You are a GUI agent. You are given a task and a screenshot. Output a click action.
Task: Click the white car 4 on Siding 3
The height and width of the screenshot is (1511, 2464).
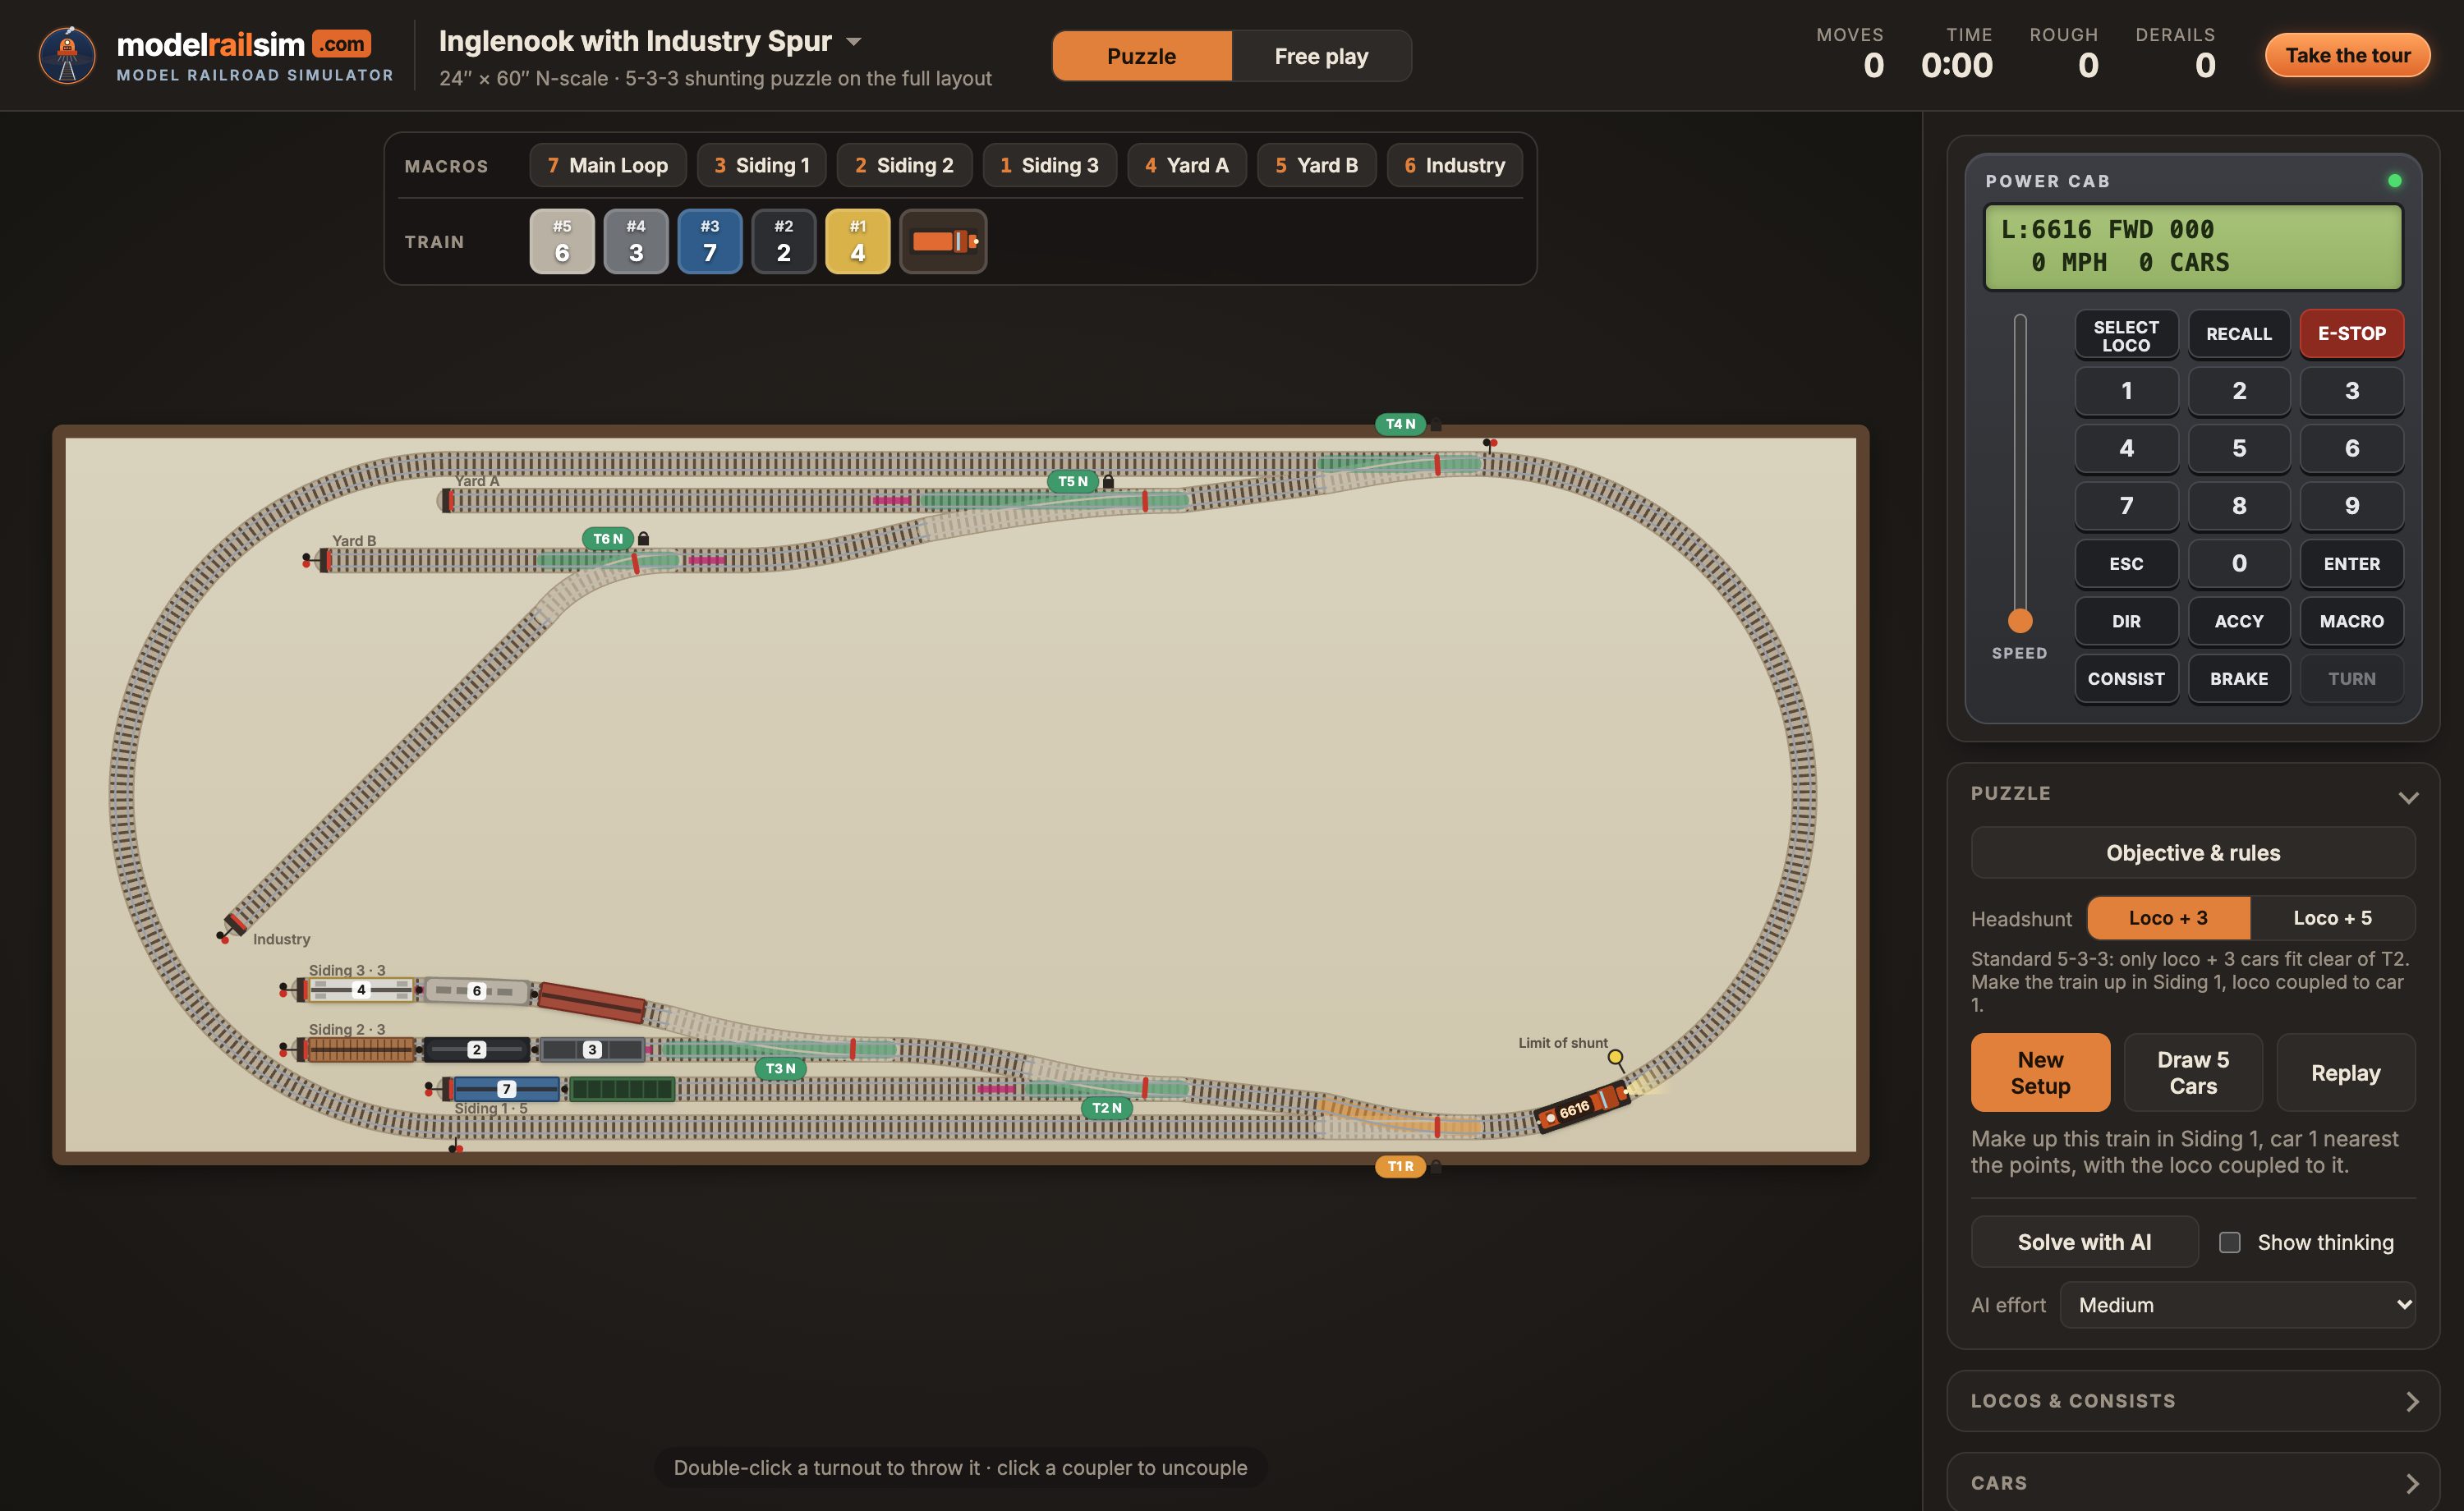pos(361,990)
